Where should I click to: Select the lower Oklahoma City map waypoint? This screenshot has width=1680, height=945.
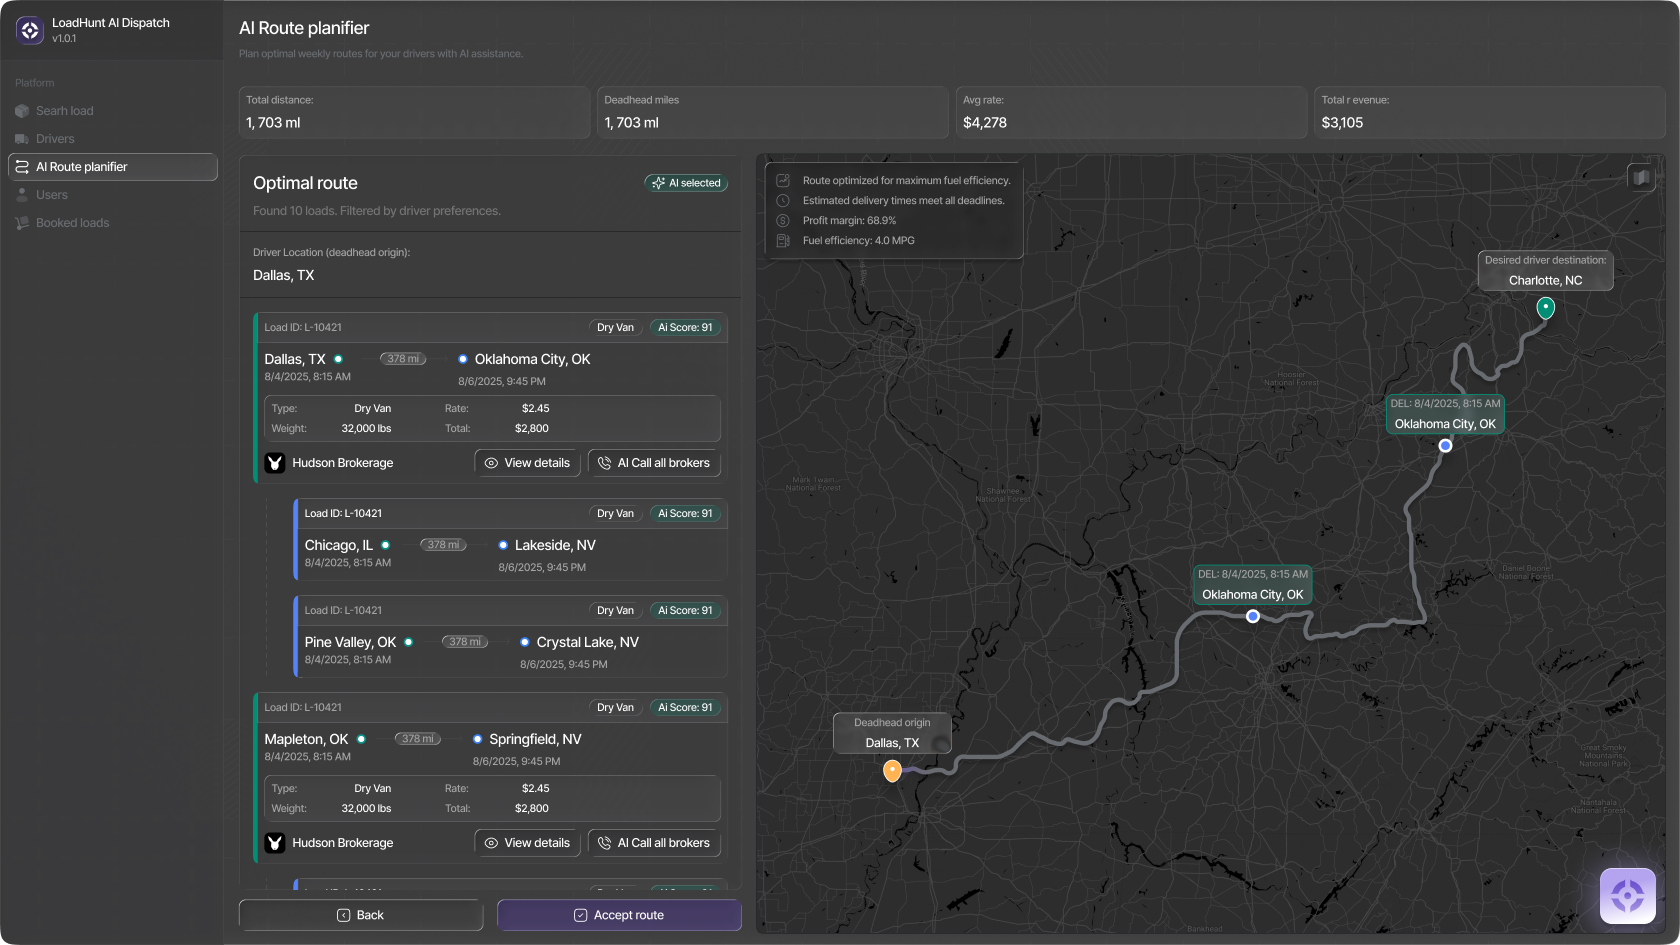click(x=1253, y=616)
